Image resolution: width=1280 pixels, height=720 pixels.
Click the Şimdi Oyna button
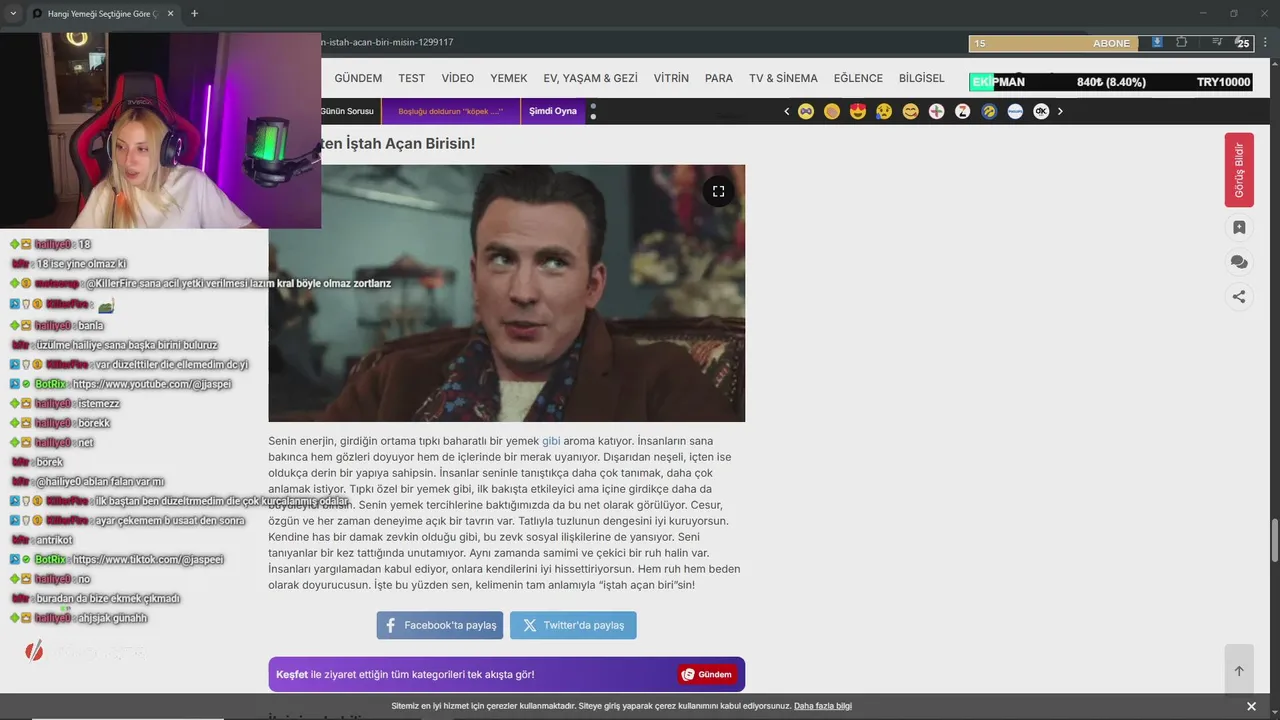pos(553,111)
